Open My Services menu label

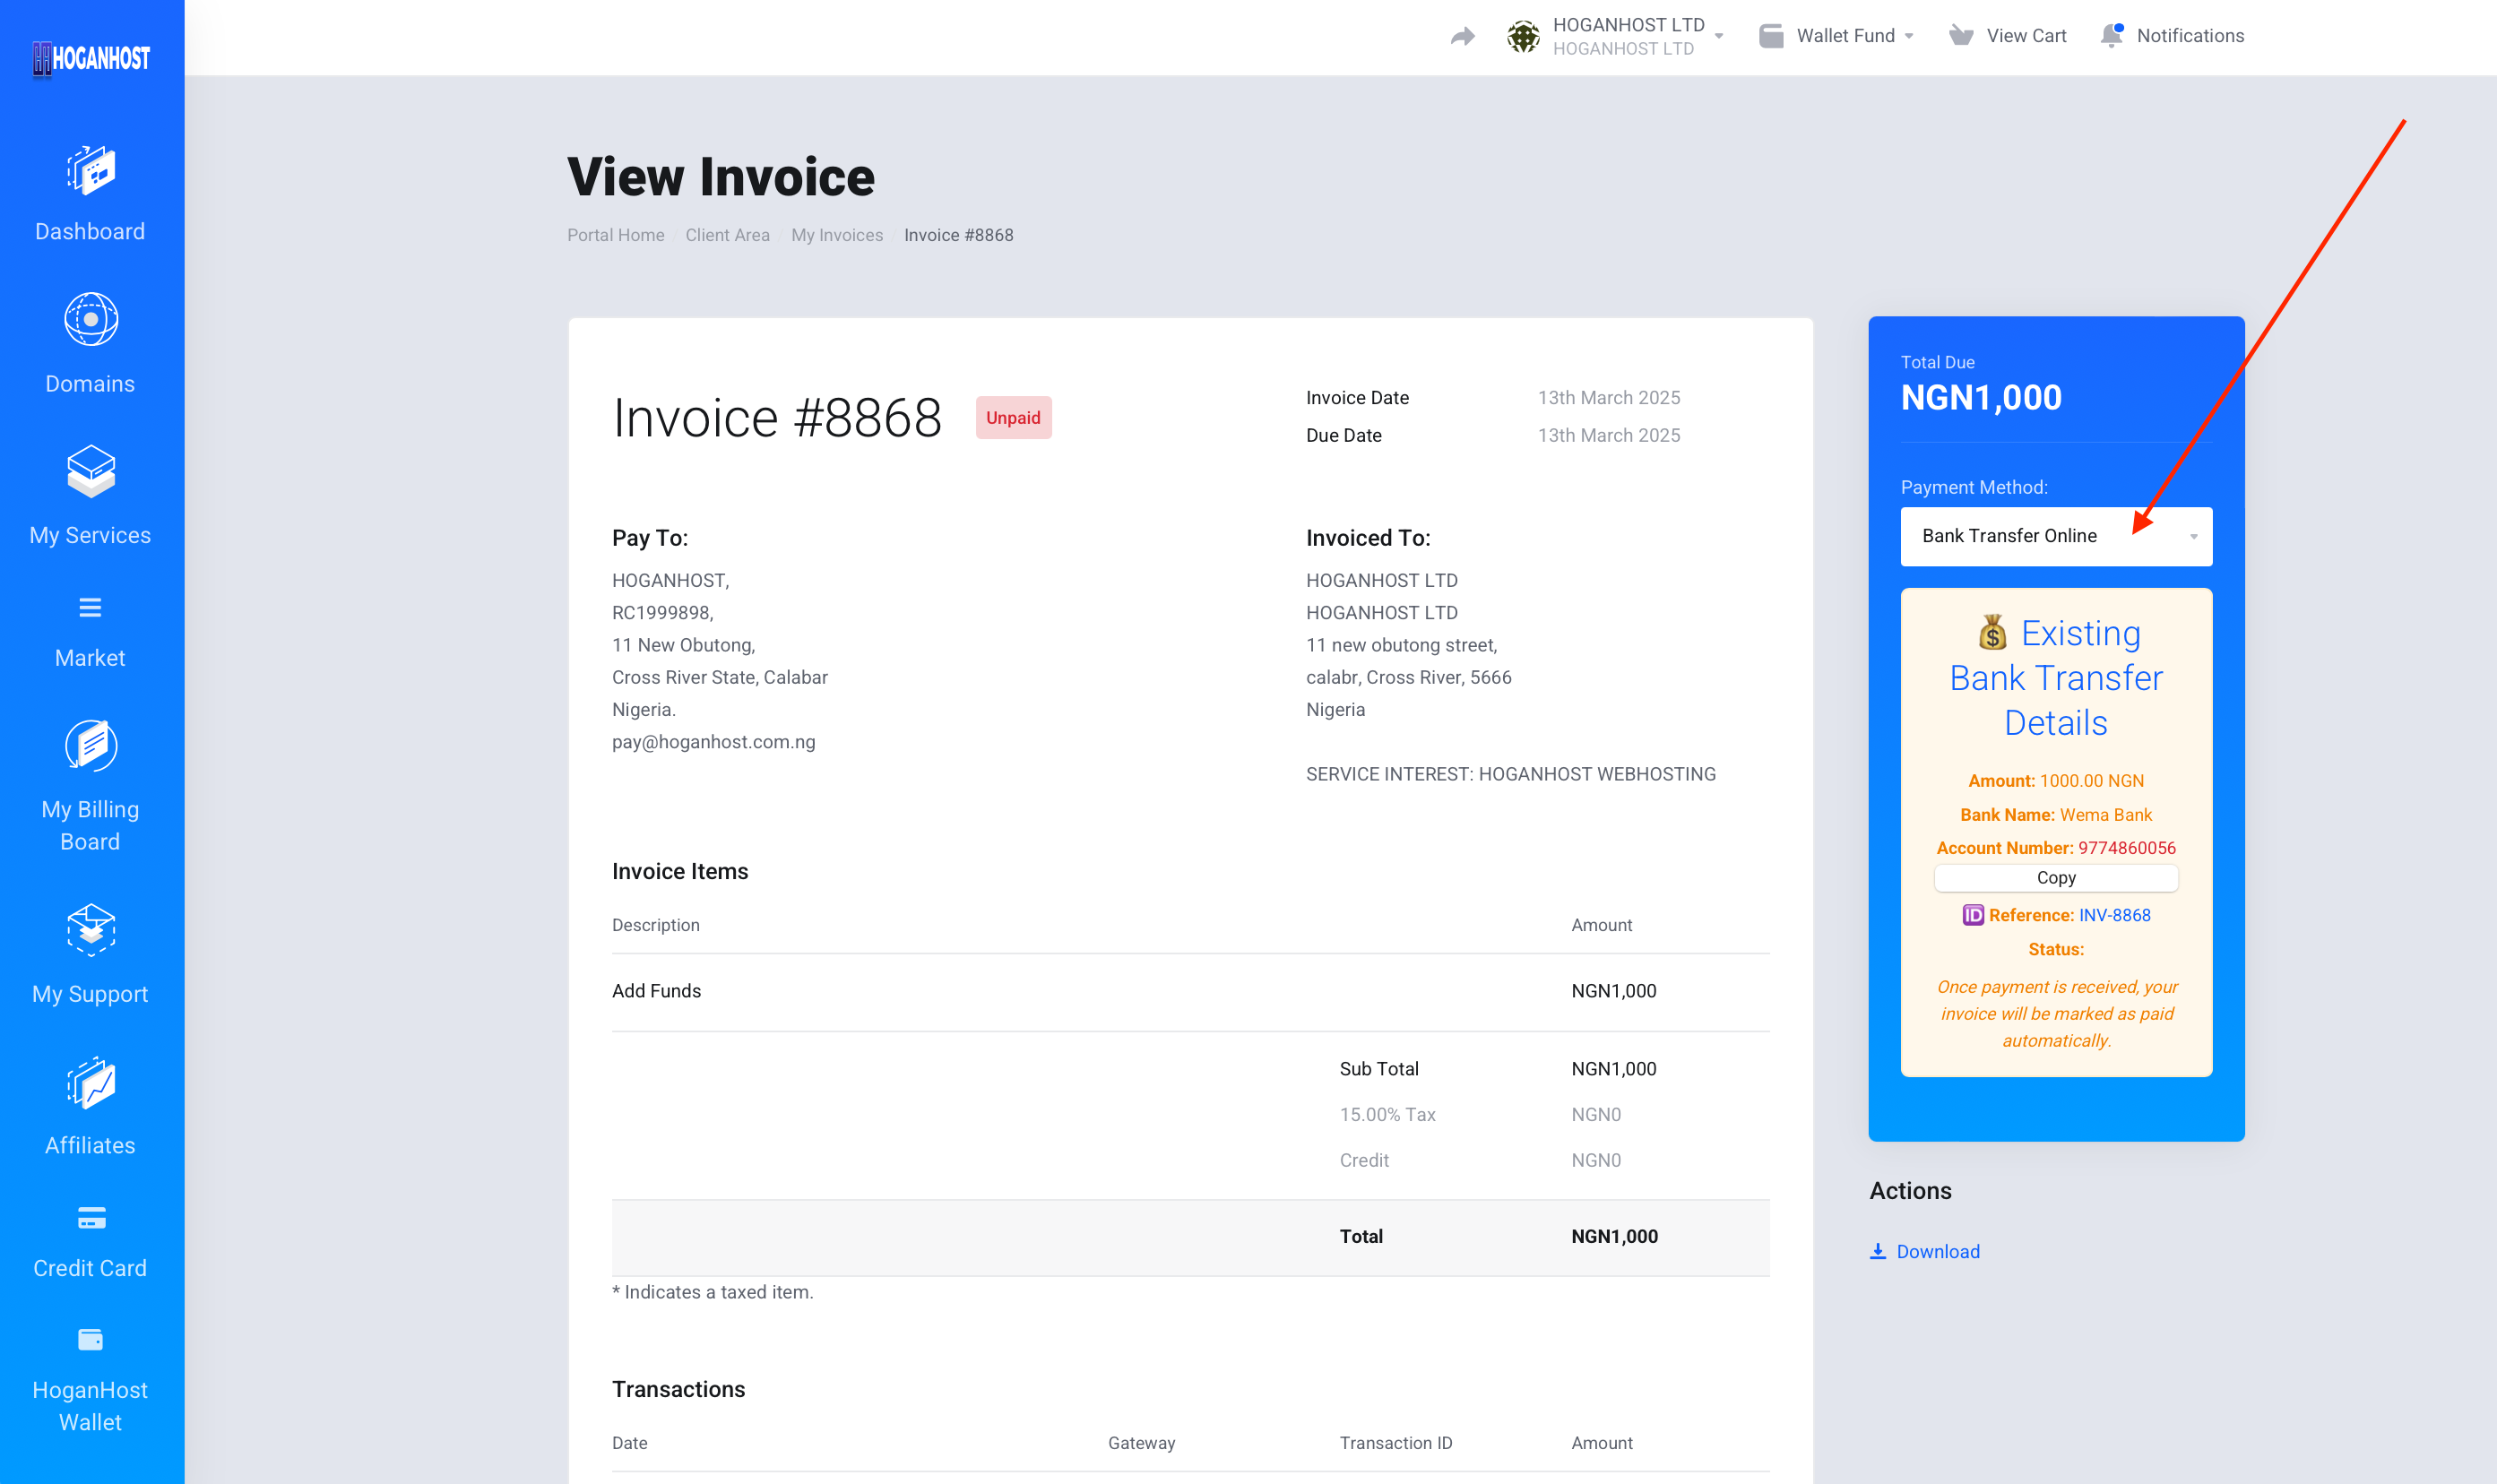90,535
